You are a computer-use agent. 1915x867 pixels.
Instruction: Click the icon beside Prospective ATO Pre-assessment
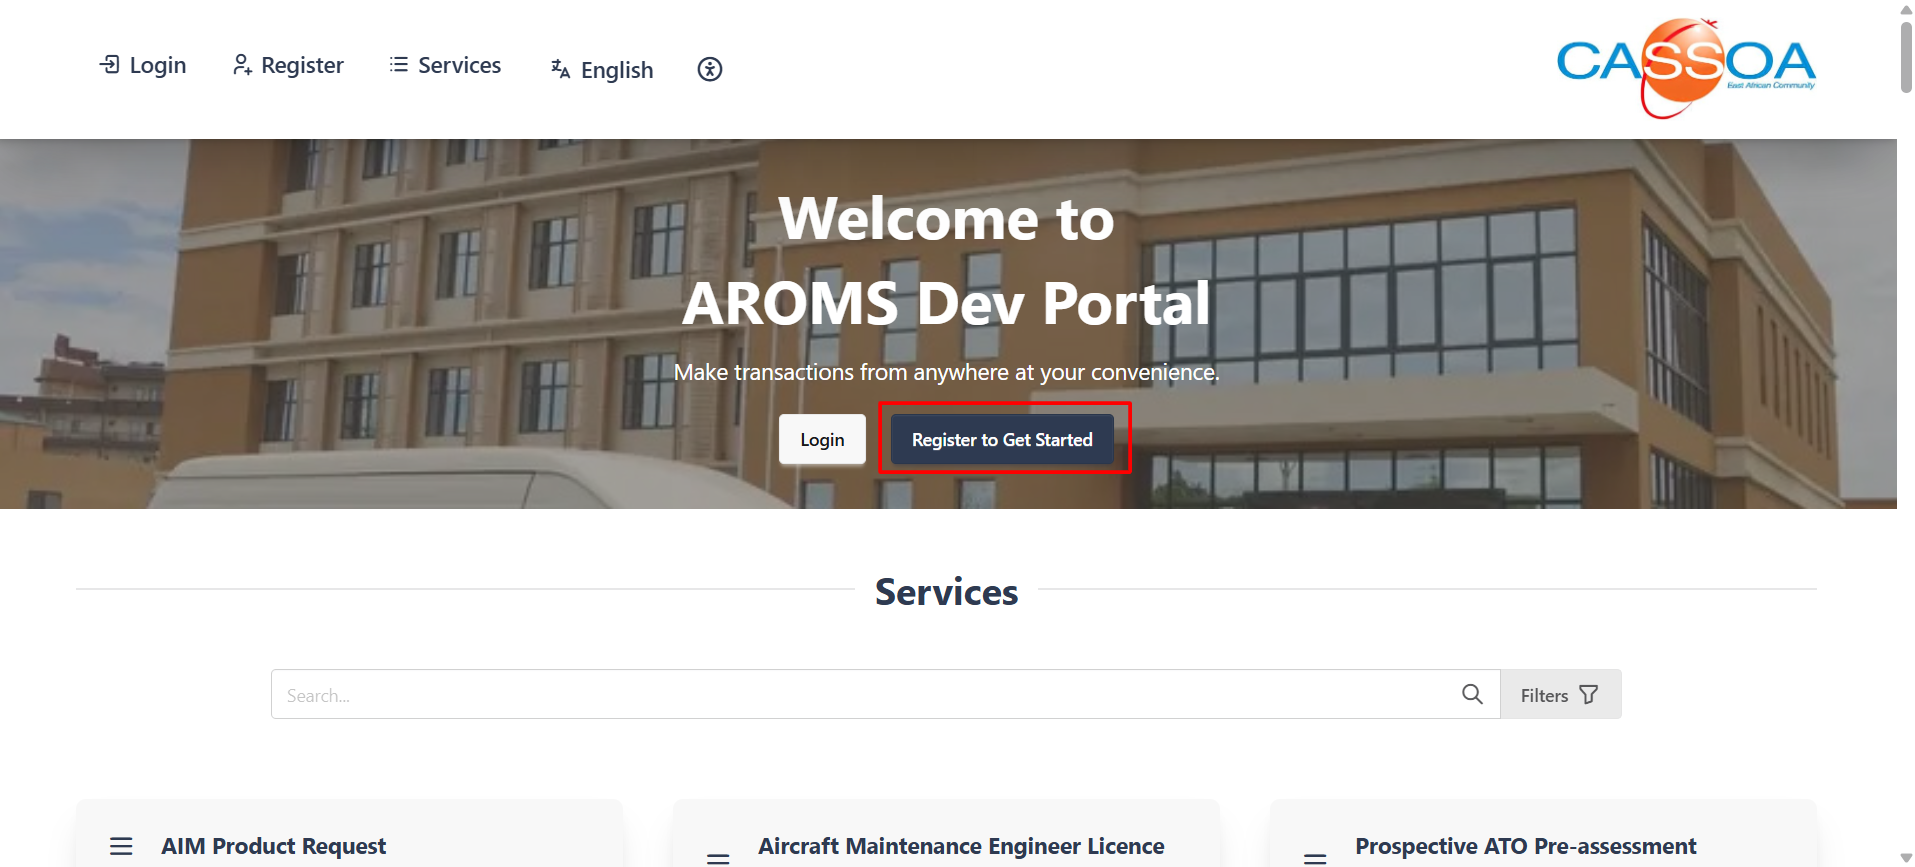[x=1315, y=858]
